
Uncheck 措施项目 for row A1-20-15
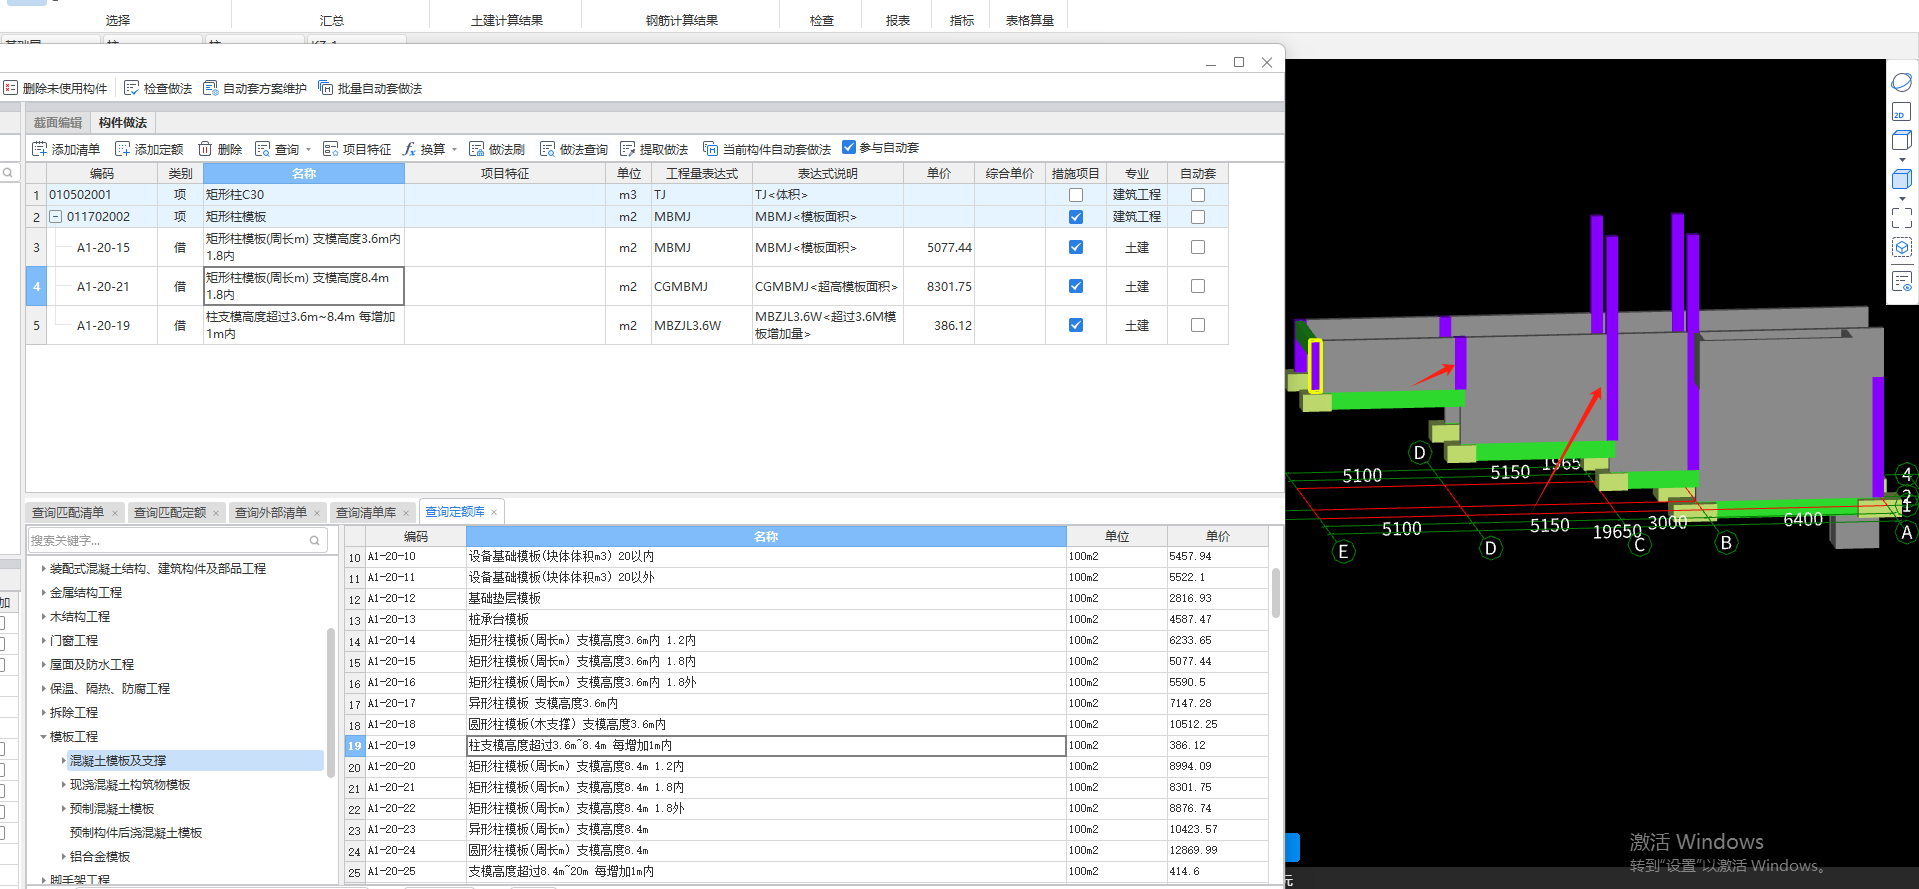pos(1076,247)
